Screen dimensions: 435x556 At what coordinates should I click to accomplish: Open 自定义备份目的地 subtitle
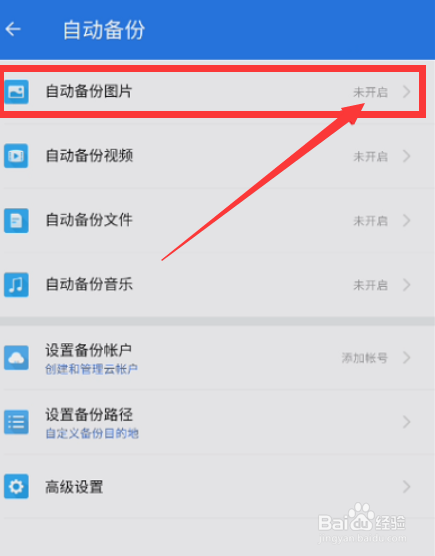[x=92, y=433]
